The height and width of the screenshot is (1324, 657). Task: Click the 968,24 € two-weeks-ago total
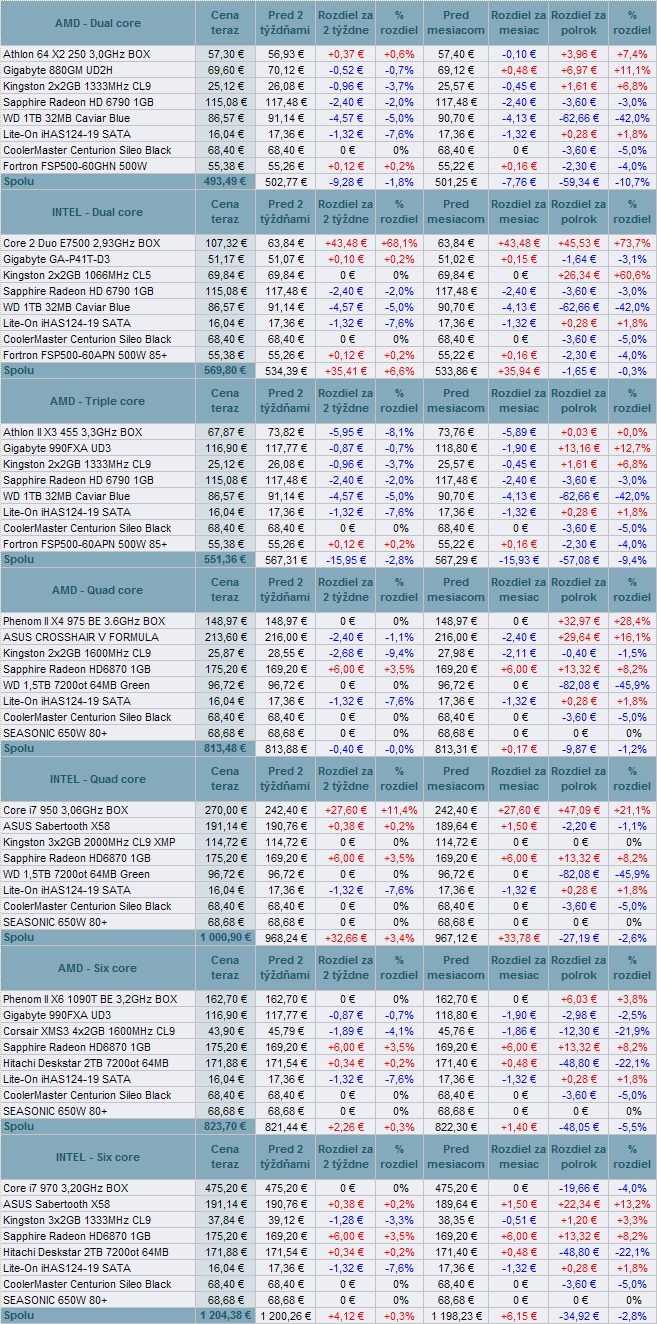(285, 937)
